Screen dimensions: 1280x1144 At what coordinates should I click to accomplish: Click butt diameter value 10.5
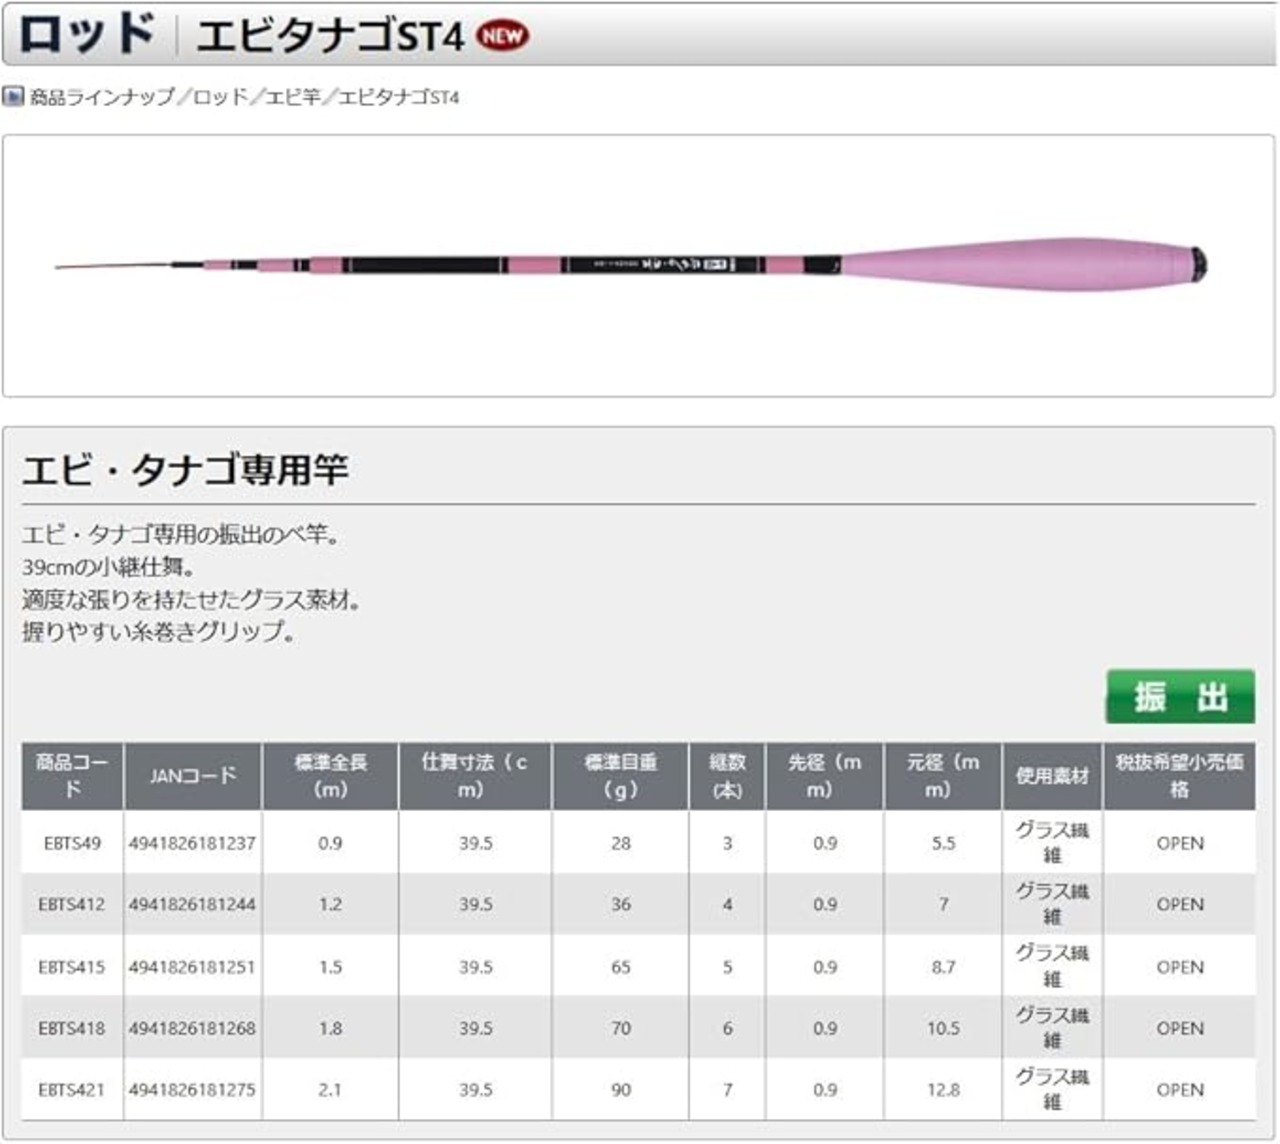tap(944, 1028)
